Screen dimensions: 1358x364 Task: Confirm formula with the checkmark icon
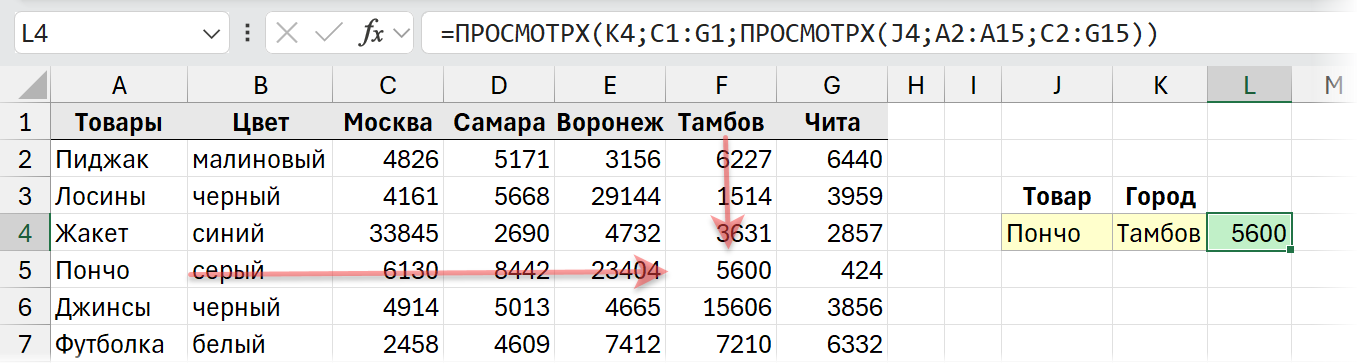pyautogui.click(x=329, y=34)
